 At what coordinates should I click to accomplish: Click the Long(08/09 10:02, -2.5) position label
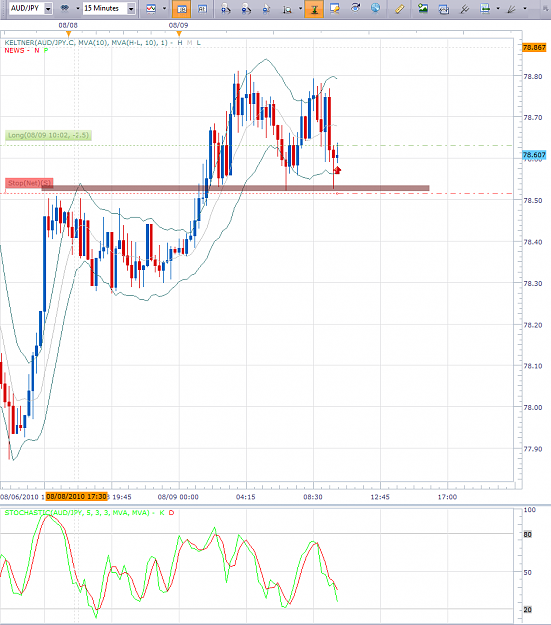48,135
